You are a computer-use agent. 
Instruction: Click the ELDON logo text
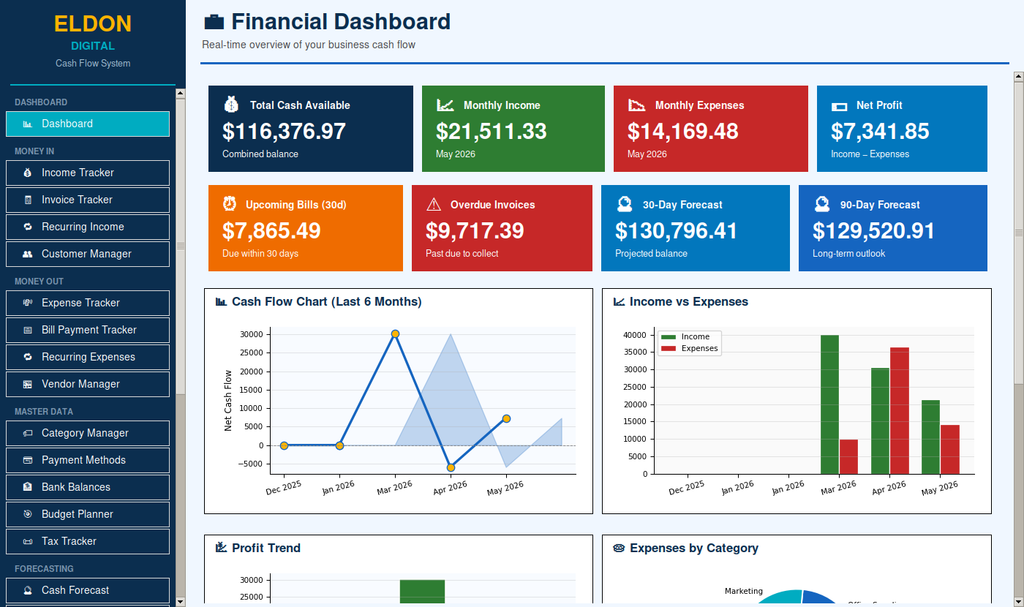coord(93,24)
